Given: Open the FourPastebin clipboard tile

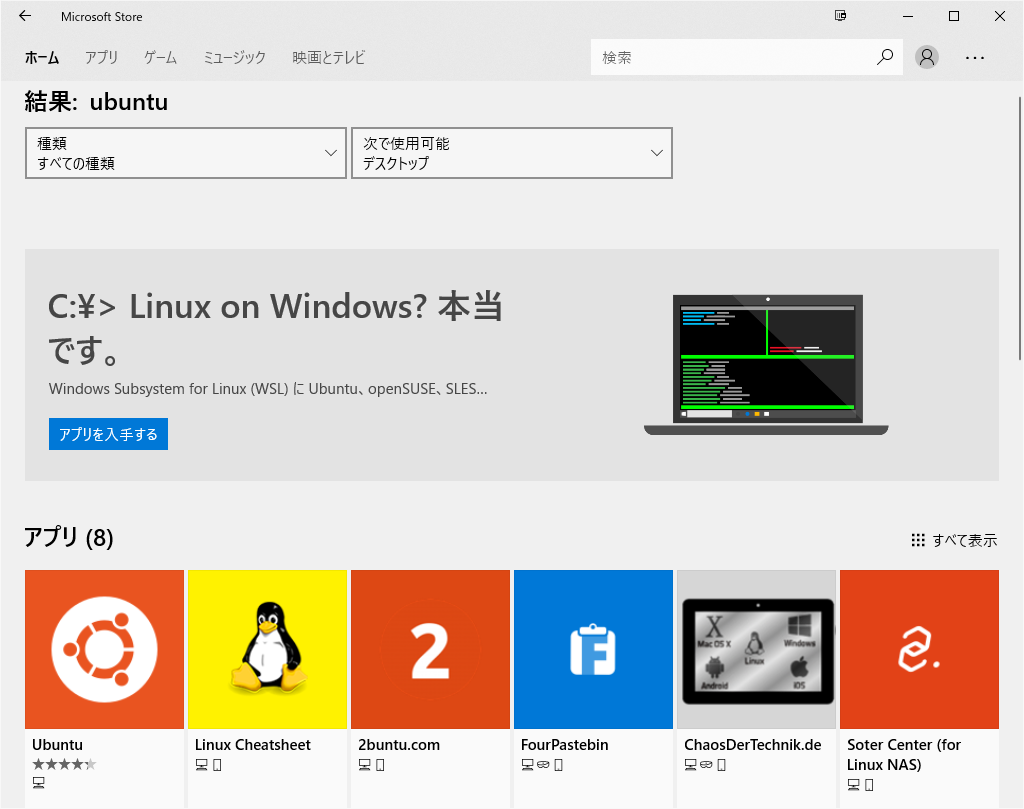Looking at the screenshot, I should tap(593, 649).
